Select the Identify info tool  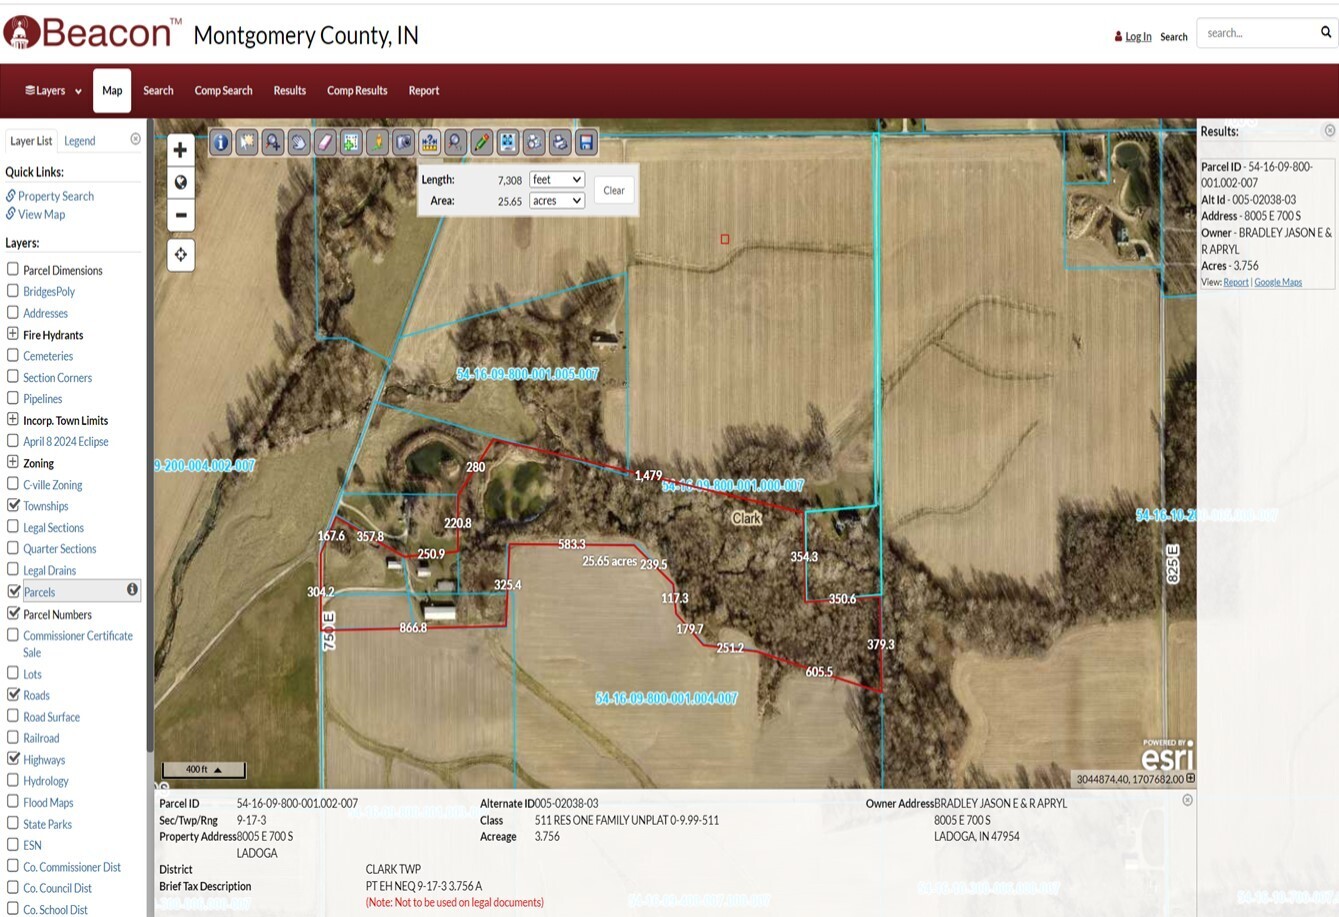221,143
